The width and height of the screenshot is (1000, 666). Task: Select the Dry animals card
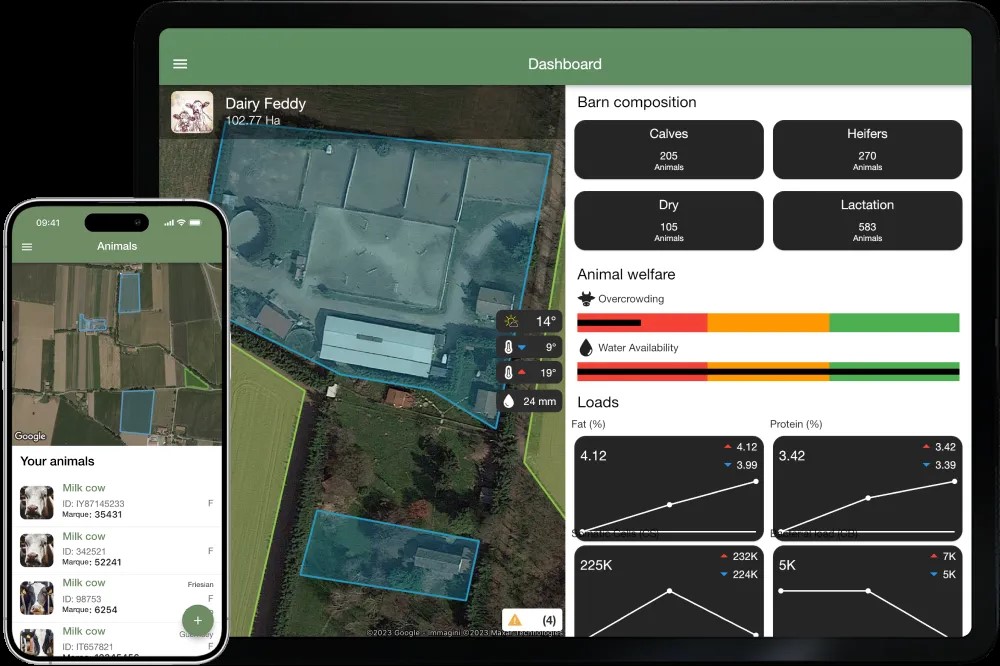coord(668,220)
